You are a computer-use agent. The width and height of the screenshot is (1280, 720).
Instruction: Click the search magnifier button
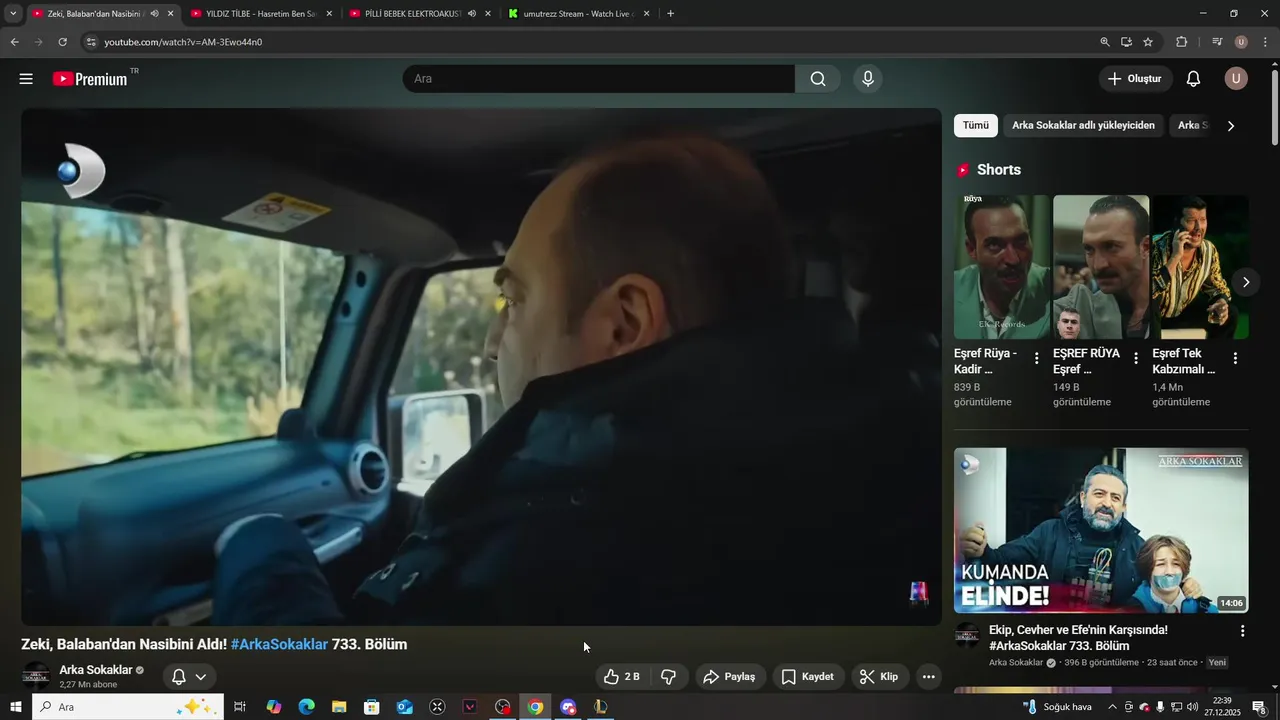[x=818, y=79]
